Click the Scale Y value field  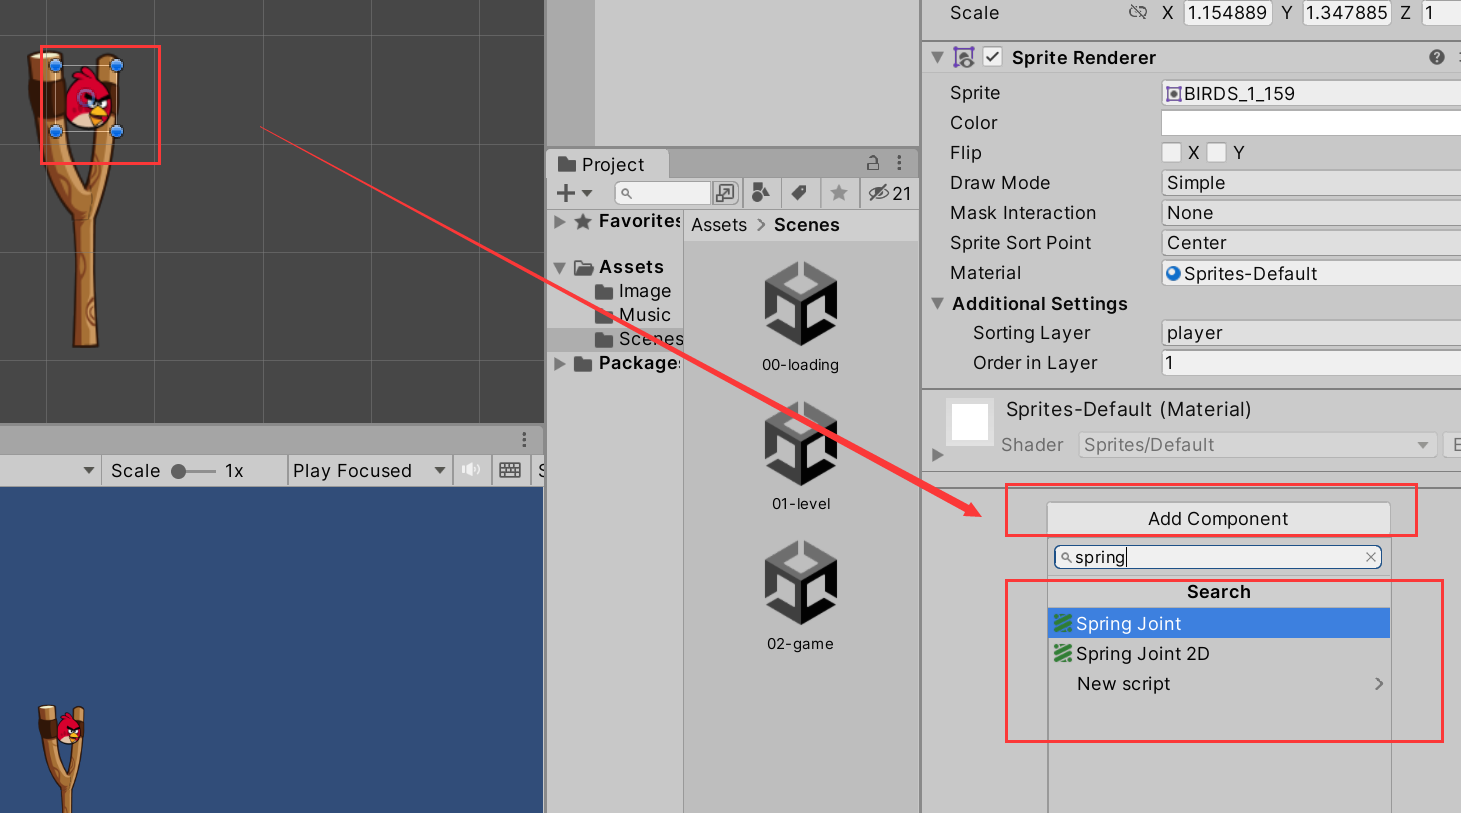[1347, 13]
